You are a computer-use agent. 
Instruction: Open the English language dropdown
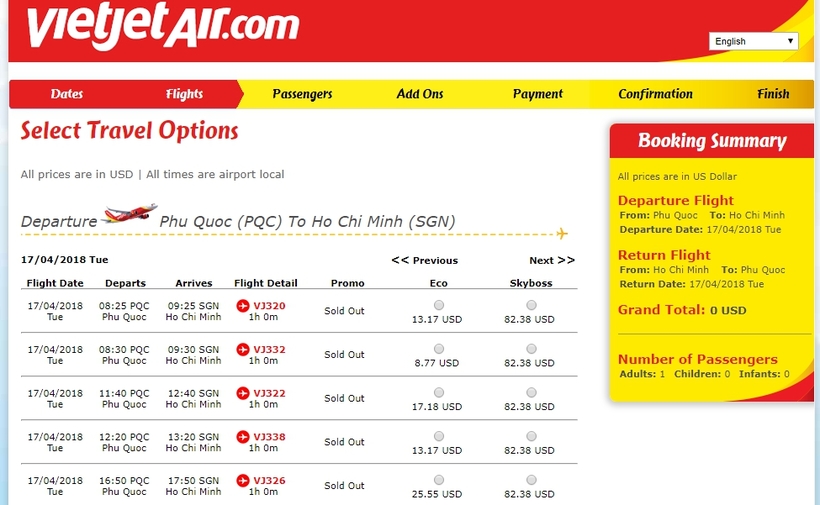pyautogui.click(x=754, y=41)
